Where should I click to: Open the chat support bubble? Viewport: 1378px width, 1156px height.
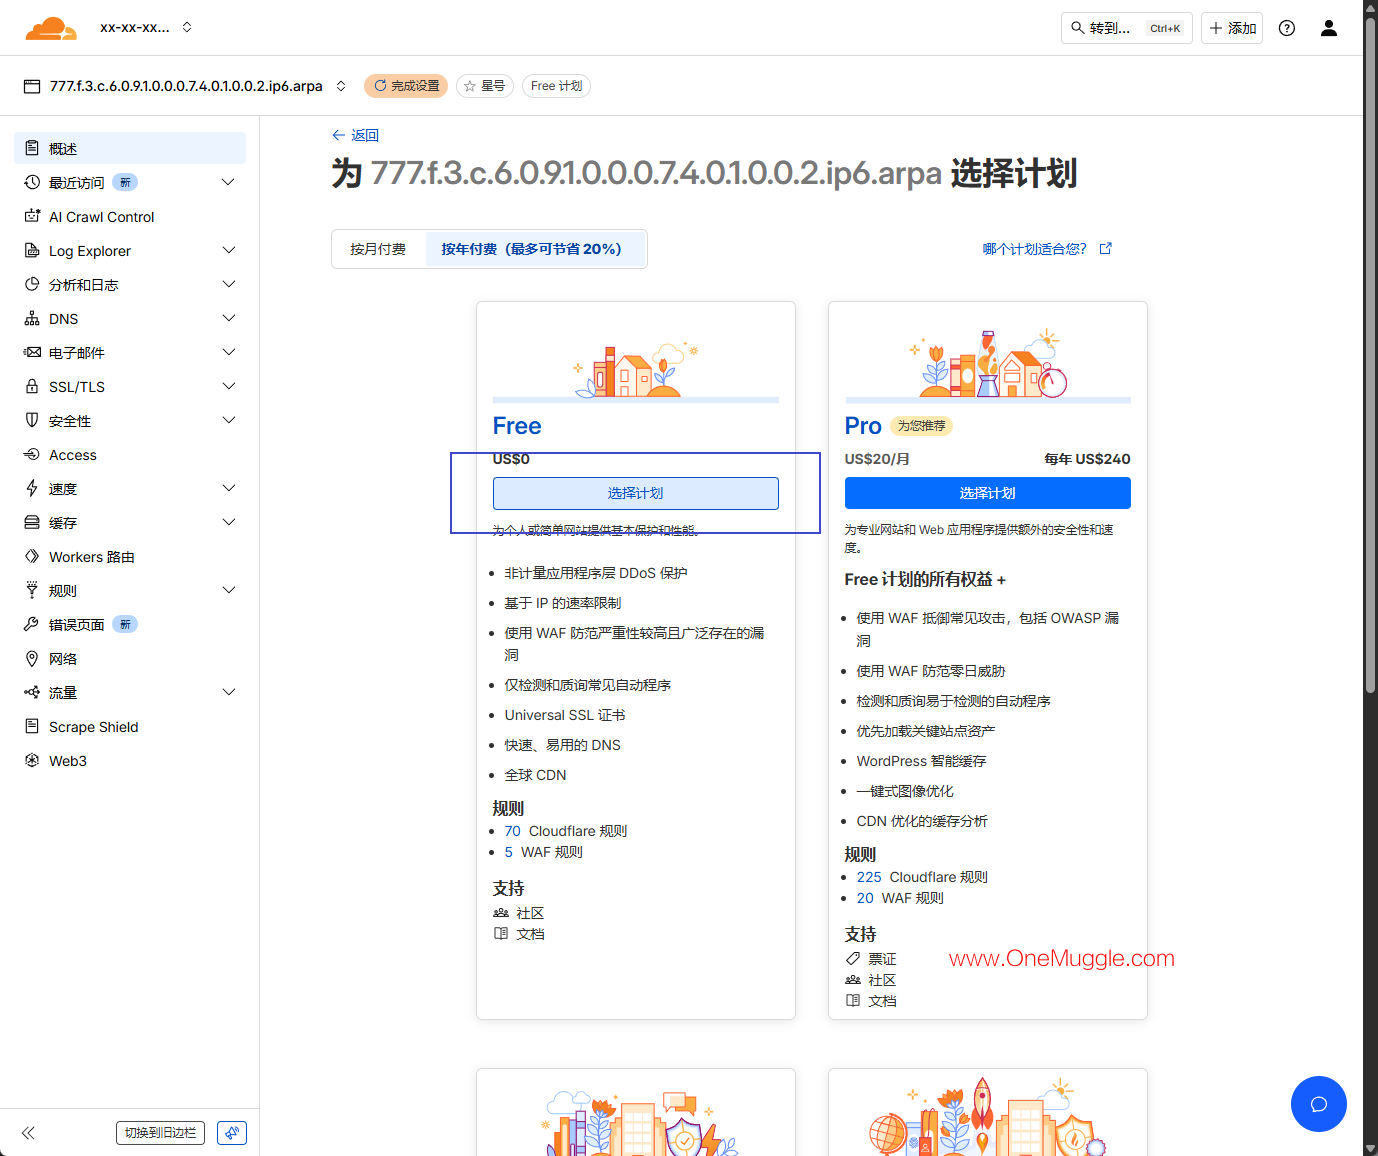(x=1319, y=1104)
